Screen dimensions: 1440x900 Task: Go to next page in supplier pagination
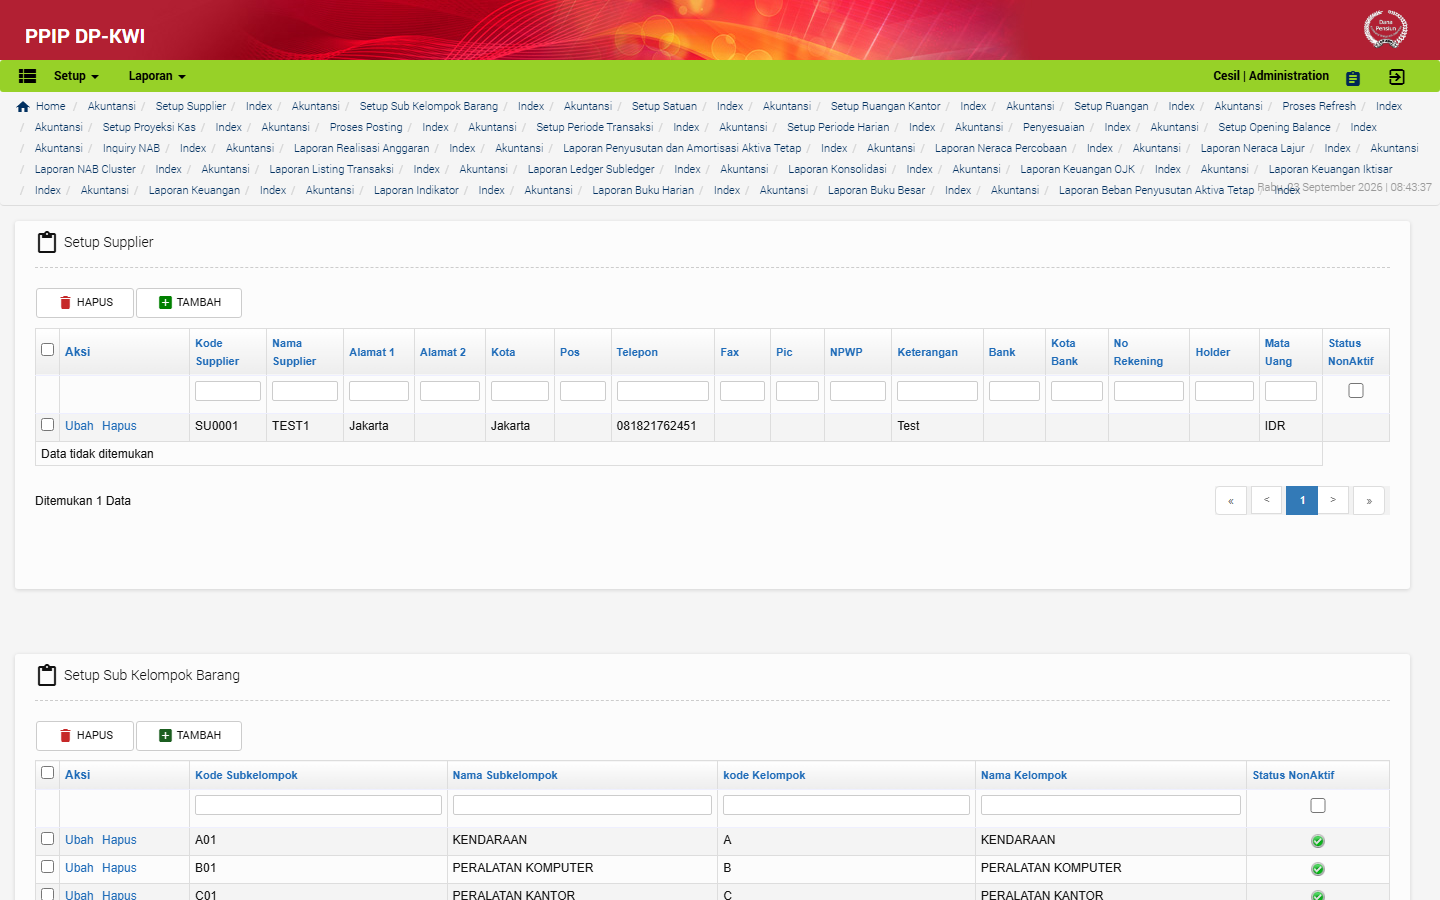click(1333, 500)
